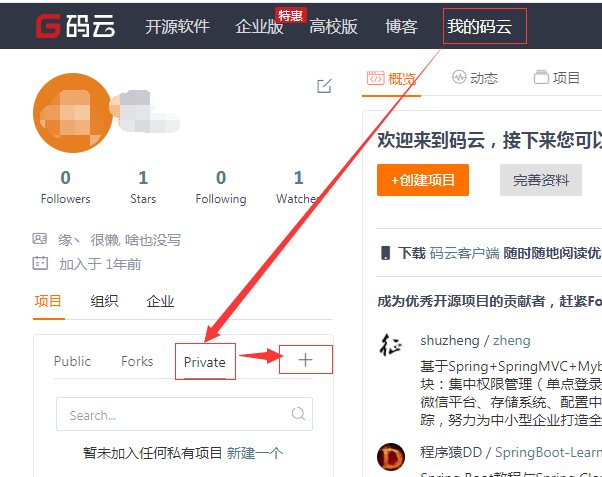Select the 组织 tab
Screen dimensions: 602x477
pyautogui.click(x=104, y=301)
